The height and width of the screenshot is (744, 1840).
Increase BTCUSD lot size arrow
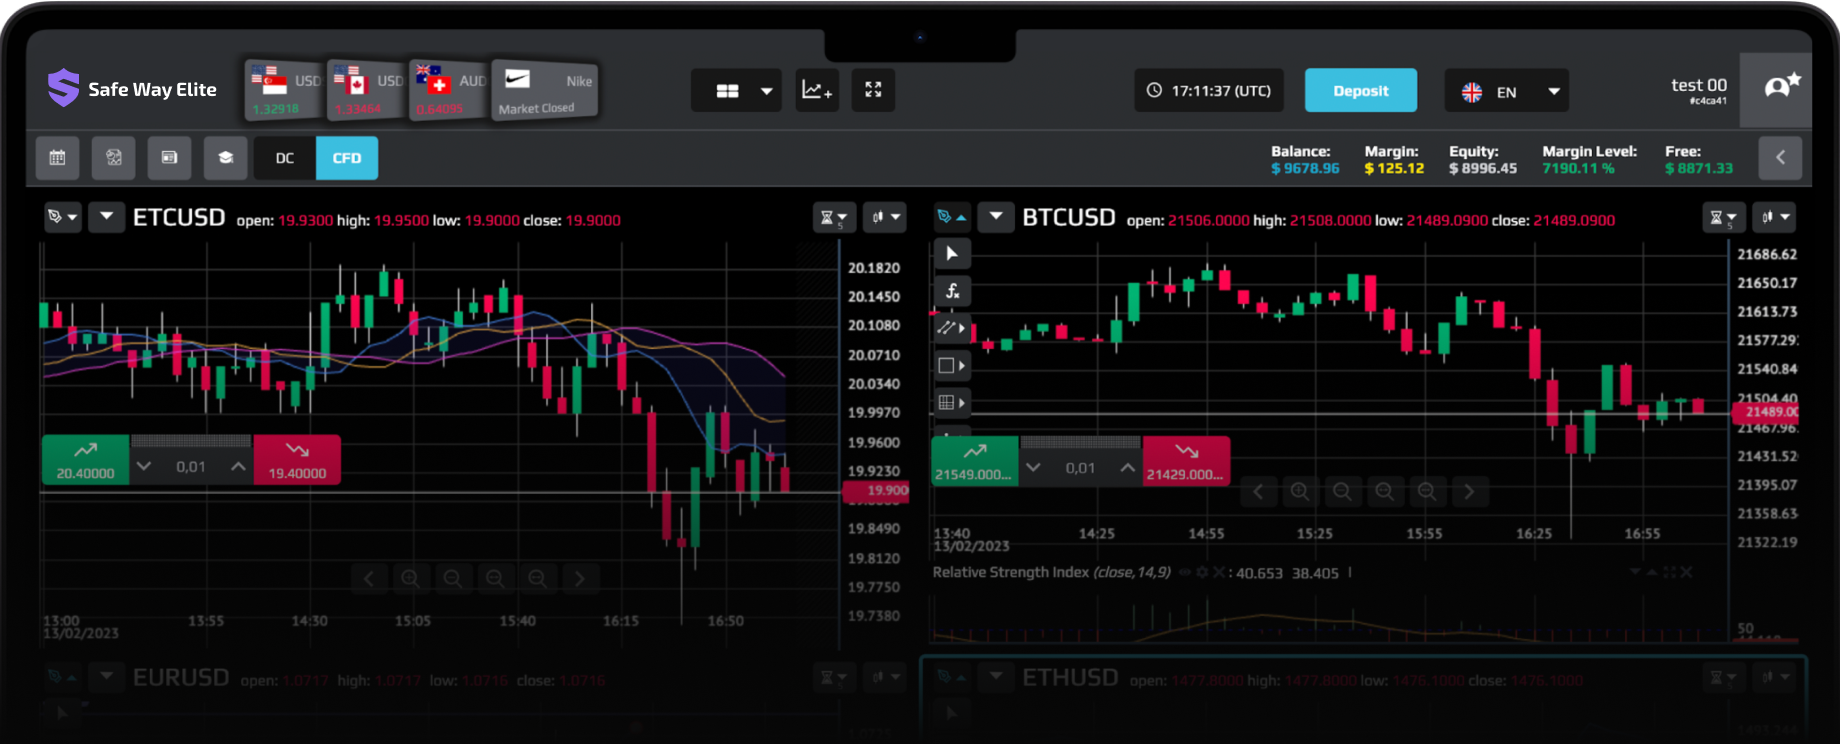(x=1127, y=468)
